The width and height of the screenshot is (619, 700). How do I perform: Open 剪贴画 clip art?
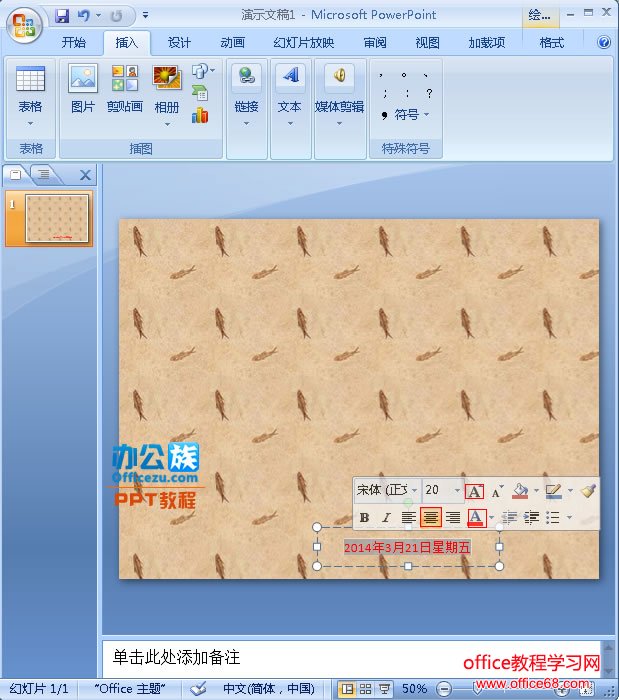[125, 88]
